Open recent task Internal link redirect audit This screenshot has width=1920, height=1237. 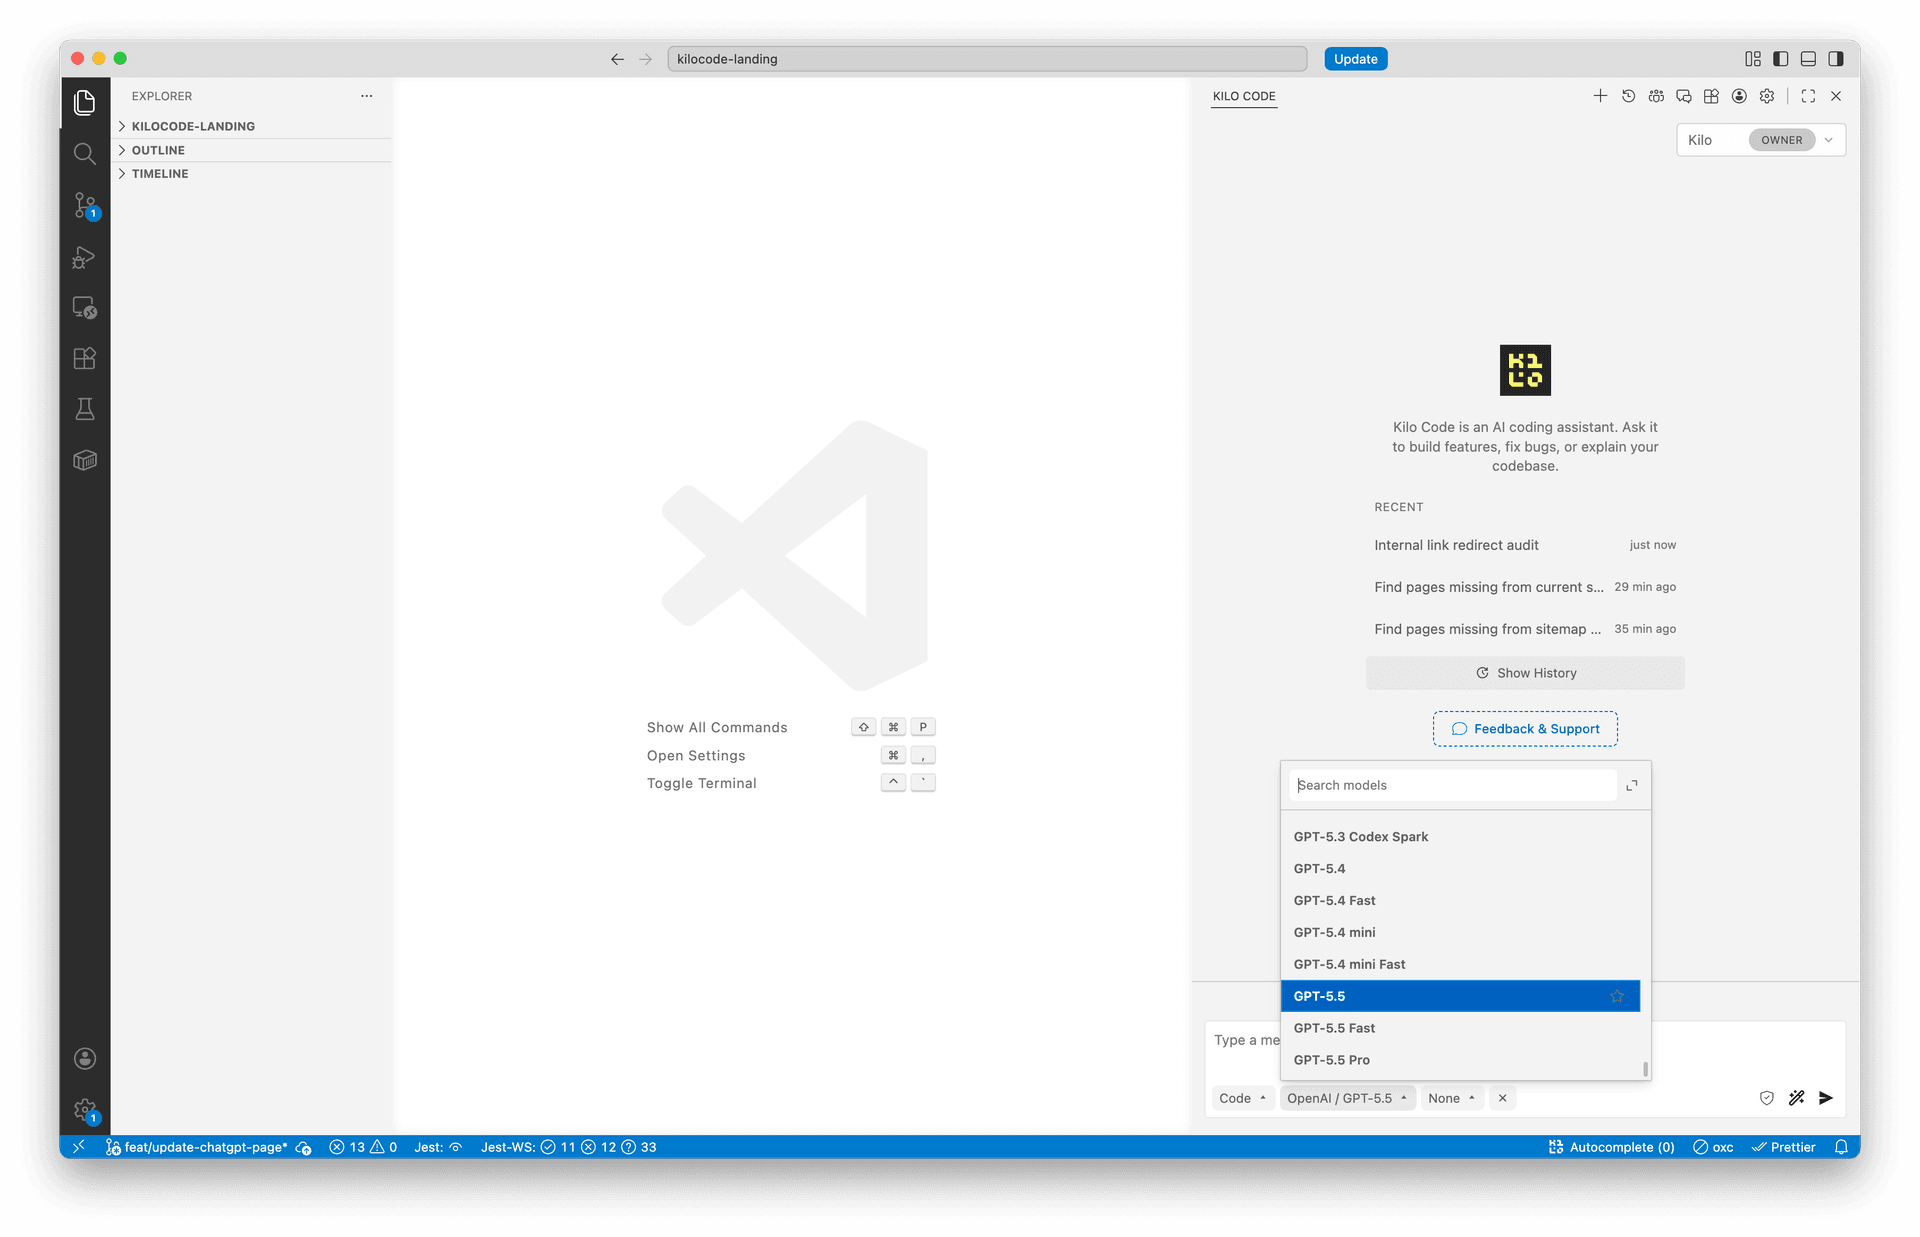click(1525, 545)
